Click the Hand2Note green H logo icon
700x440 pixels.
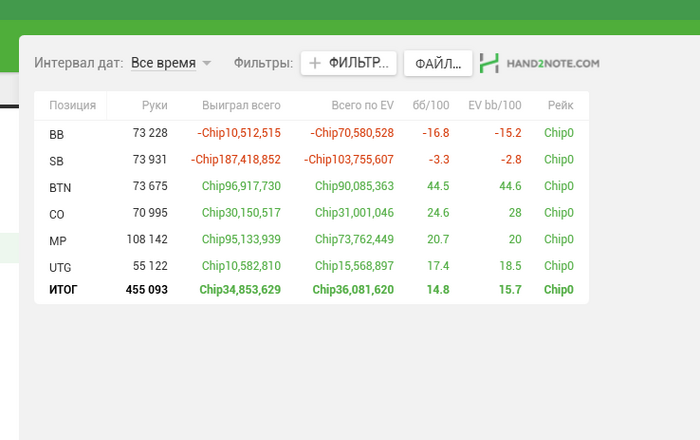click(489, 63)
